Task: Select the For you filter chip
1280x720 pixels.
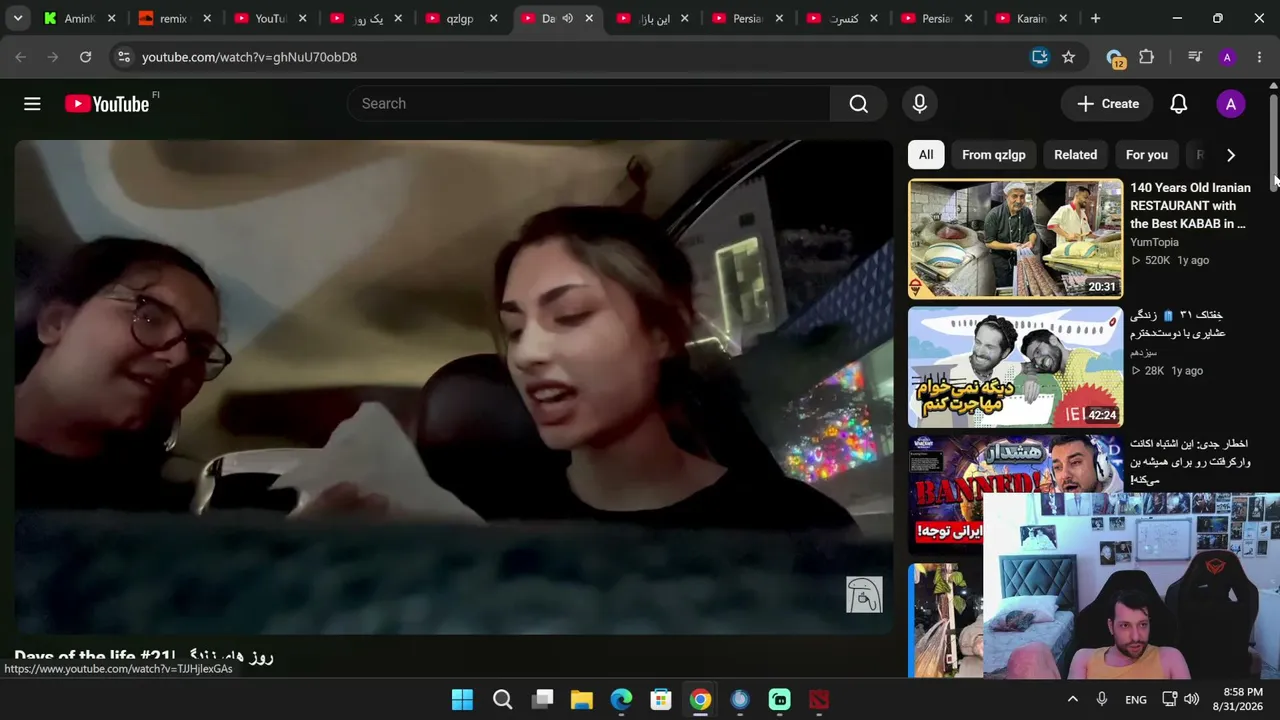Action: [x=1146, y=155]
